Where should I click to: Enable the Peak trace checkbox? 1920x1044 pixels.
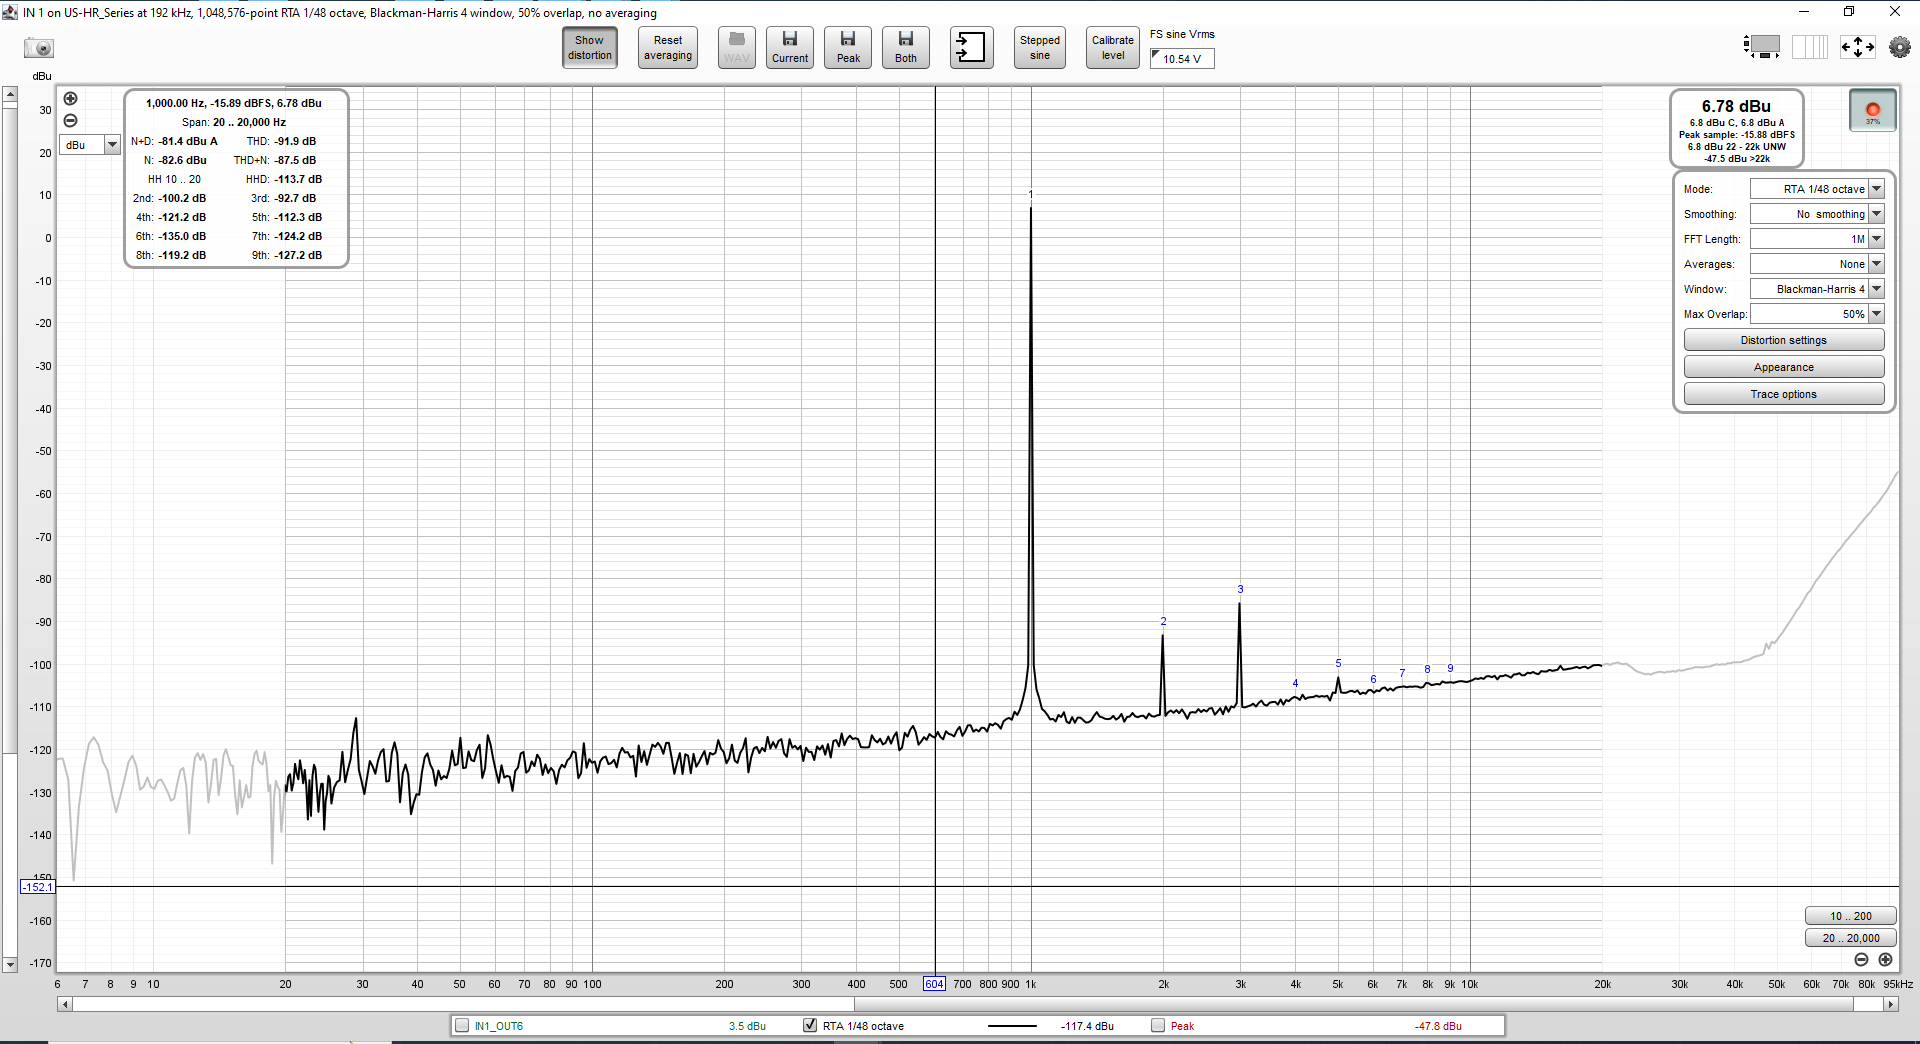tap(1158, 1025)
